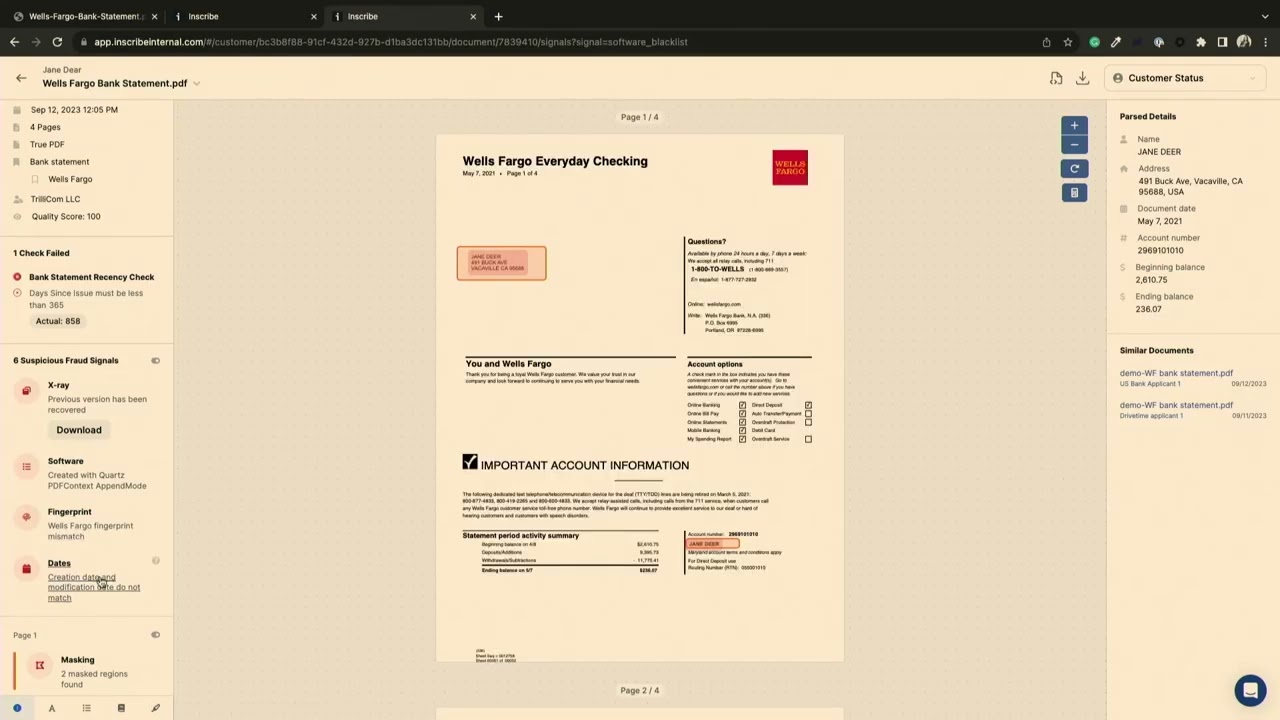Viewport: 1280px width, 720px height.
Task: Zoom out using the minus button
Action: (1073, 144)
